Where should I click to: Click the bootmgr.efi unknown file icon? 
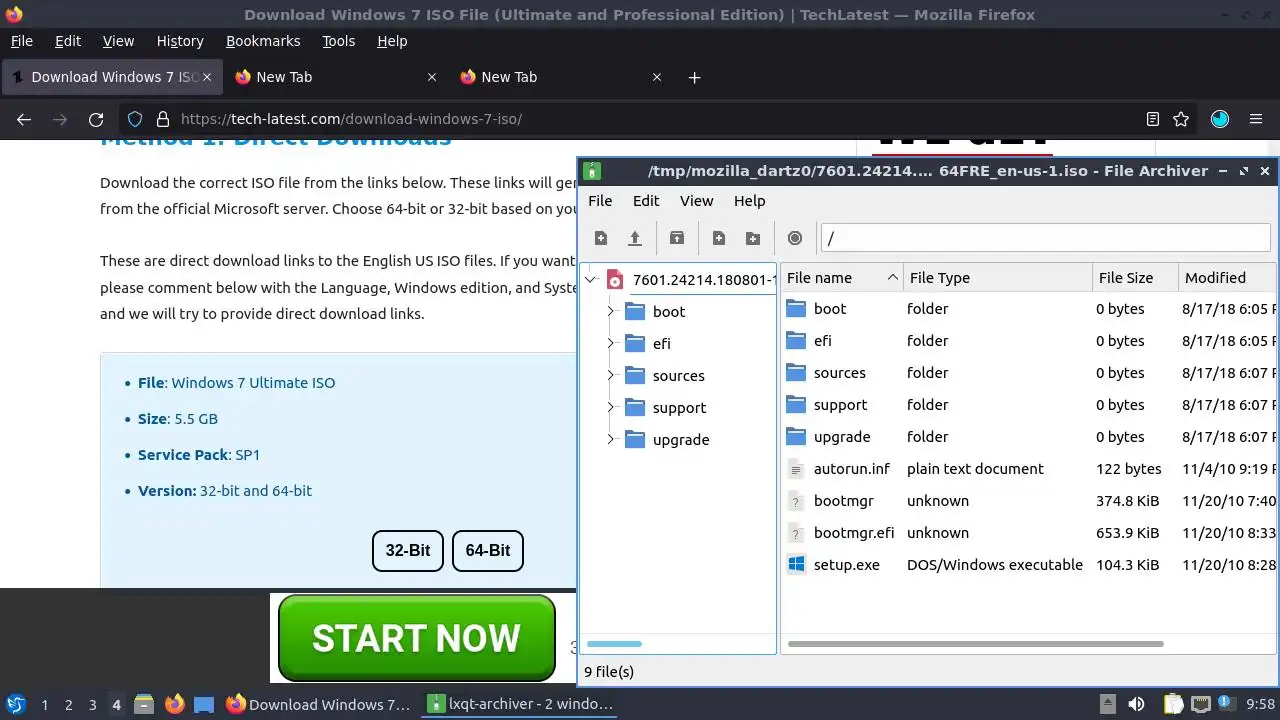pos(796,533)
